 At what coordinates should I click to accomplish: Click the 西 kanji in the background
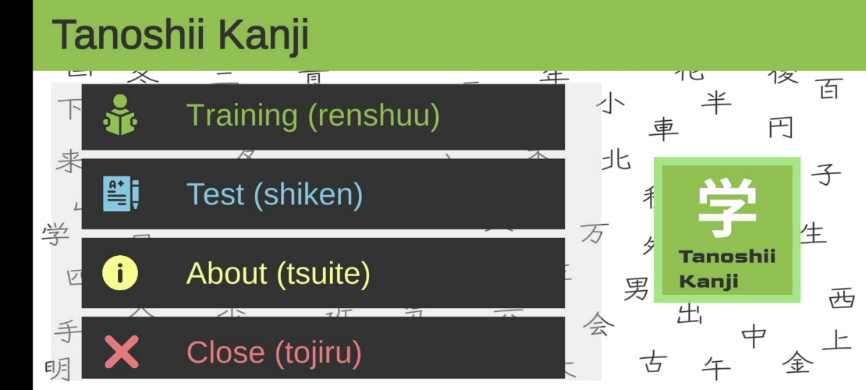point(842,297)
